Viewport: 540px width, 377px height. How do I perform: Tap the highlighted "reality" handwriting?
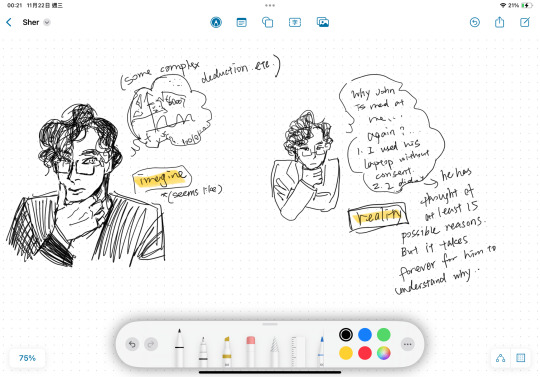pyautogui.click(x=378, y=216)
